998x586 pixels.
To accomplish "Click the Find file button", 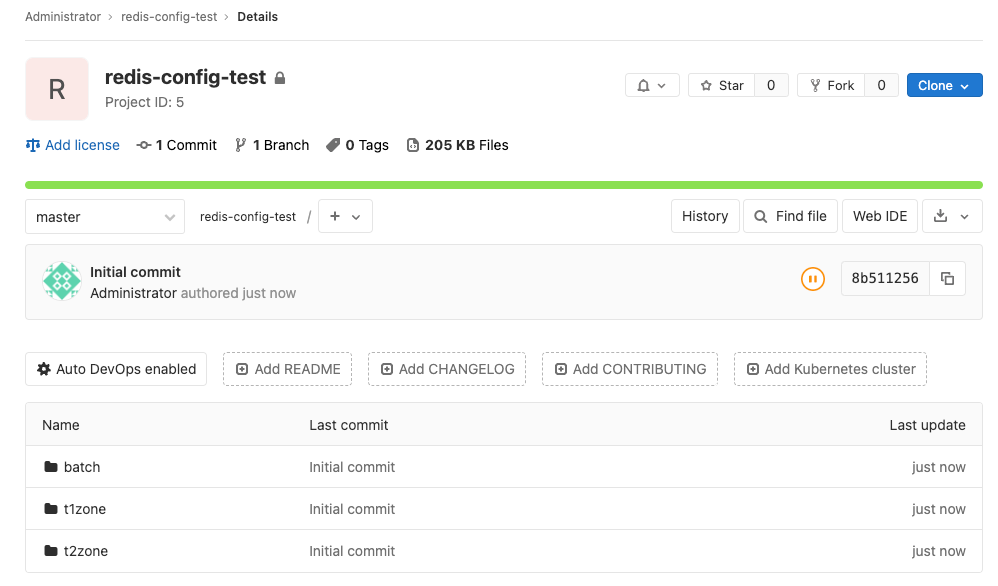I will point(790,216).
